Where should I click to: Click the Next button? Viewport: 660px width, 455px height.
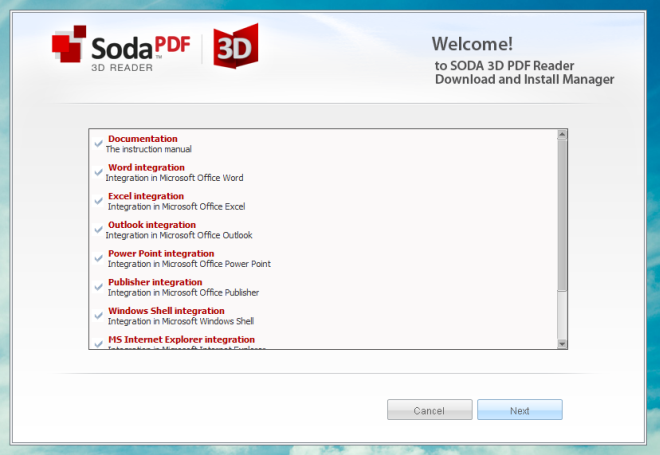[x=520, y=410]
